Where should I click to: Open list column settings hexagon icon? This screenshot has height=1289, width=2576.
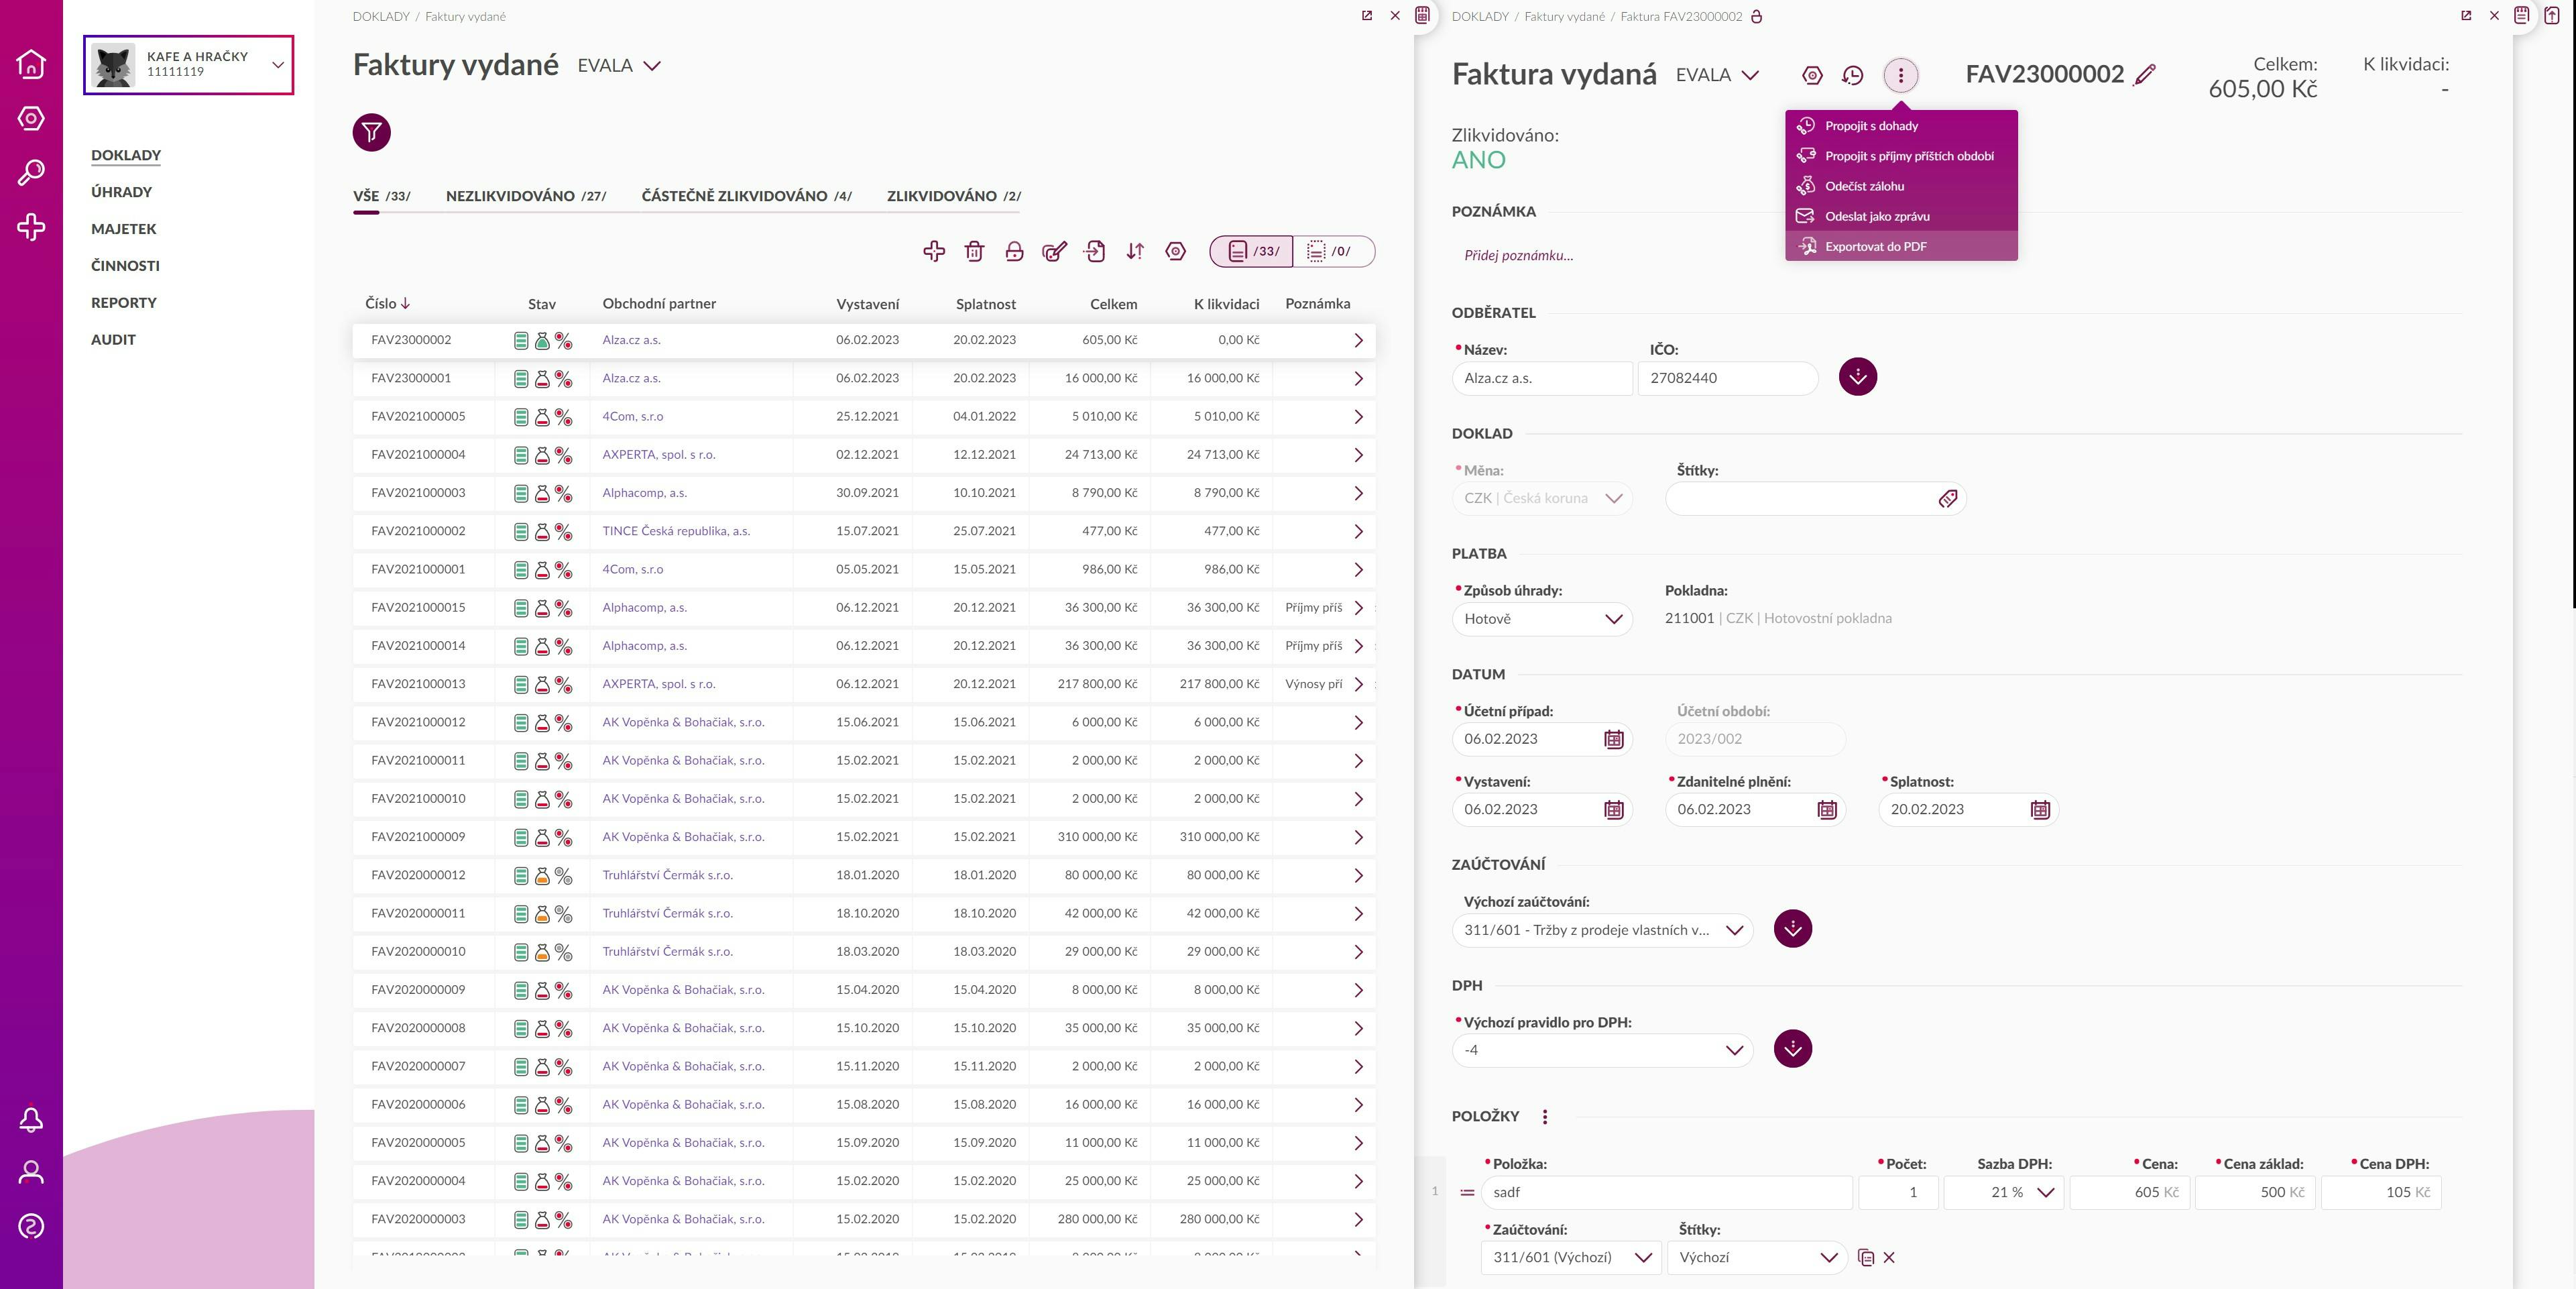coord(1176,251)
